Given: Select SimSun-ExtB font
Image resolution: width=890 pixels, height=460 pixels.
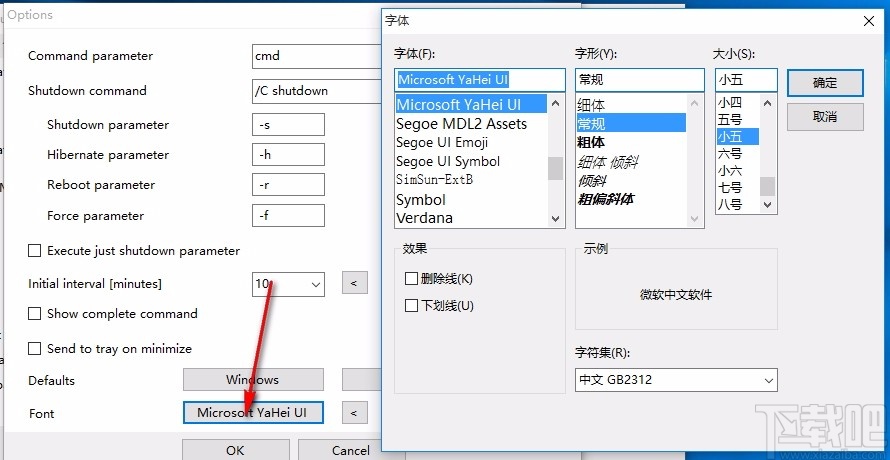Looking at the screenshot, I should click(x=471, y=180).
